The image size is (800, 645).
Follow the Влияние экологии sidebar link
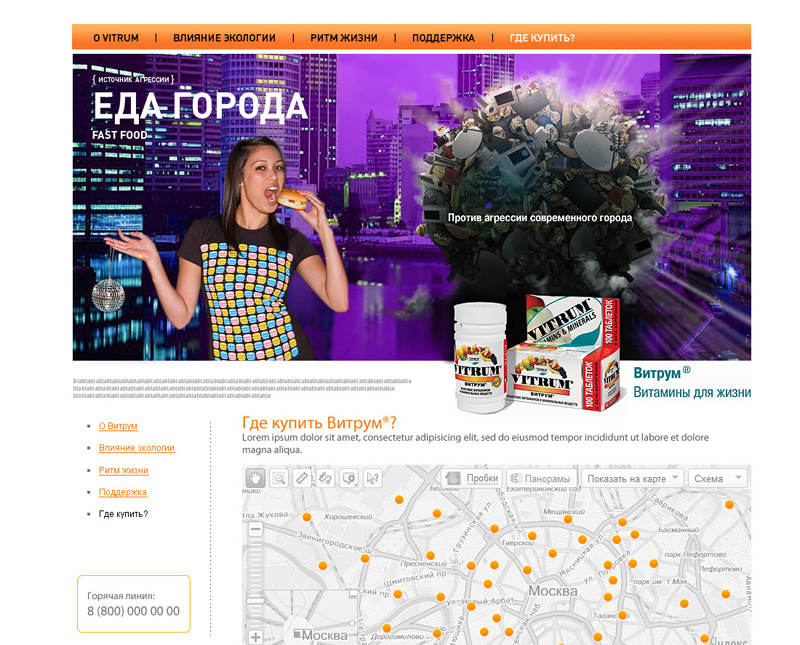click(x=137, y=448)
